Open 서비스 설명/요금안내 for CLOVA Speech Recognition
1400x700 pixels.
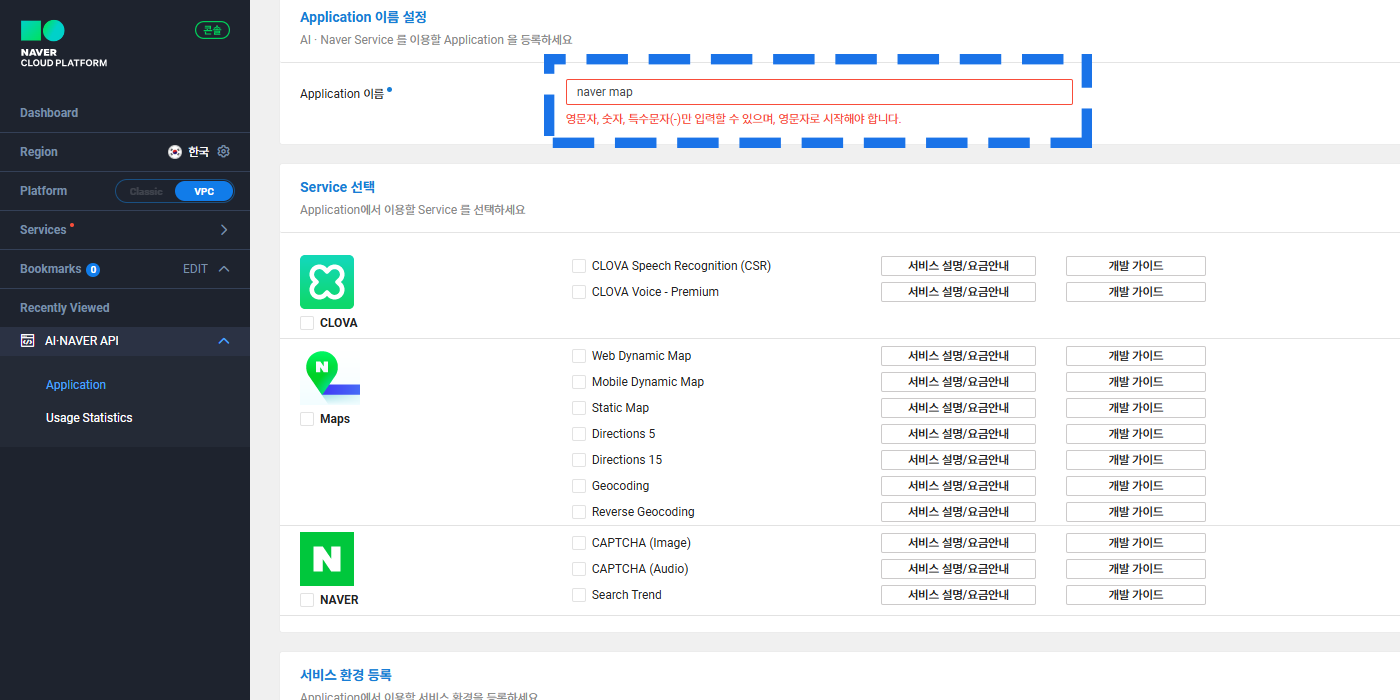tap(958, 266)
